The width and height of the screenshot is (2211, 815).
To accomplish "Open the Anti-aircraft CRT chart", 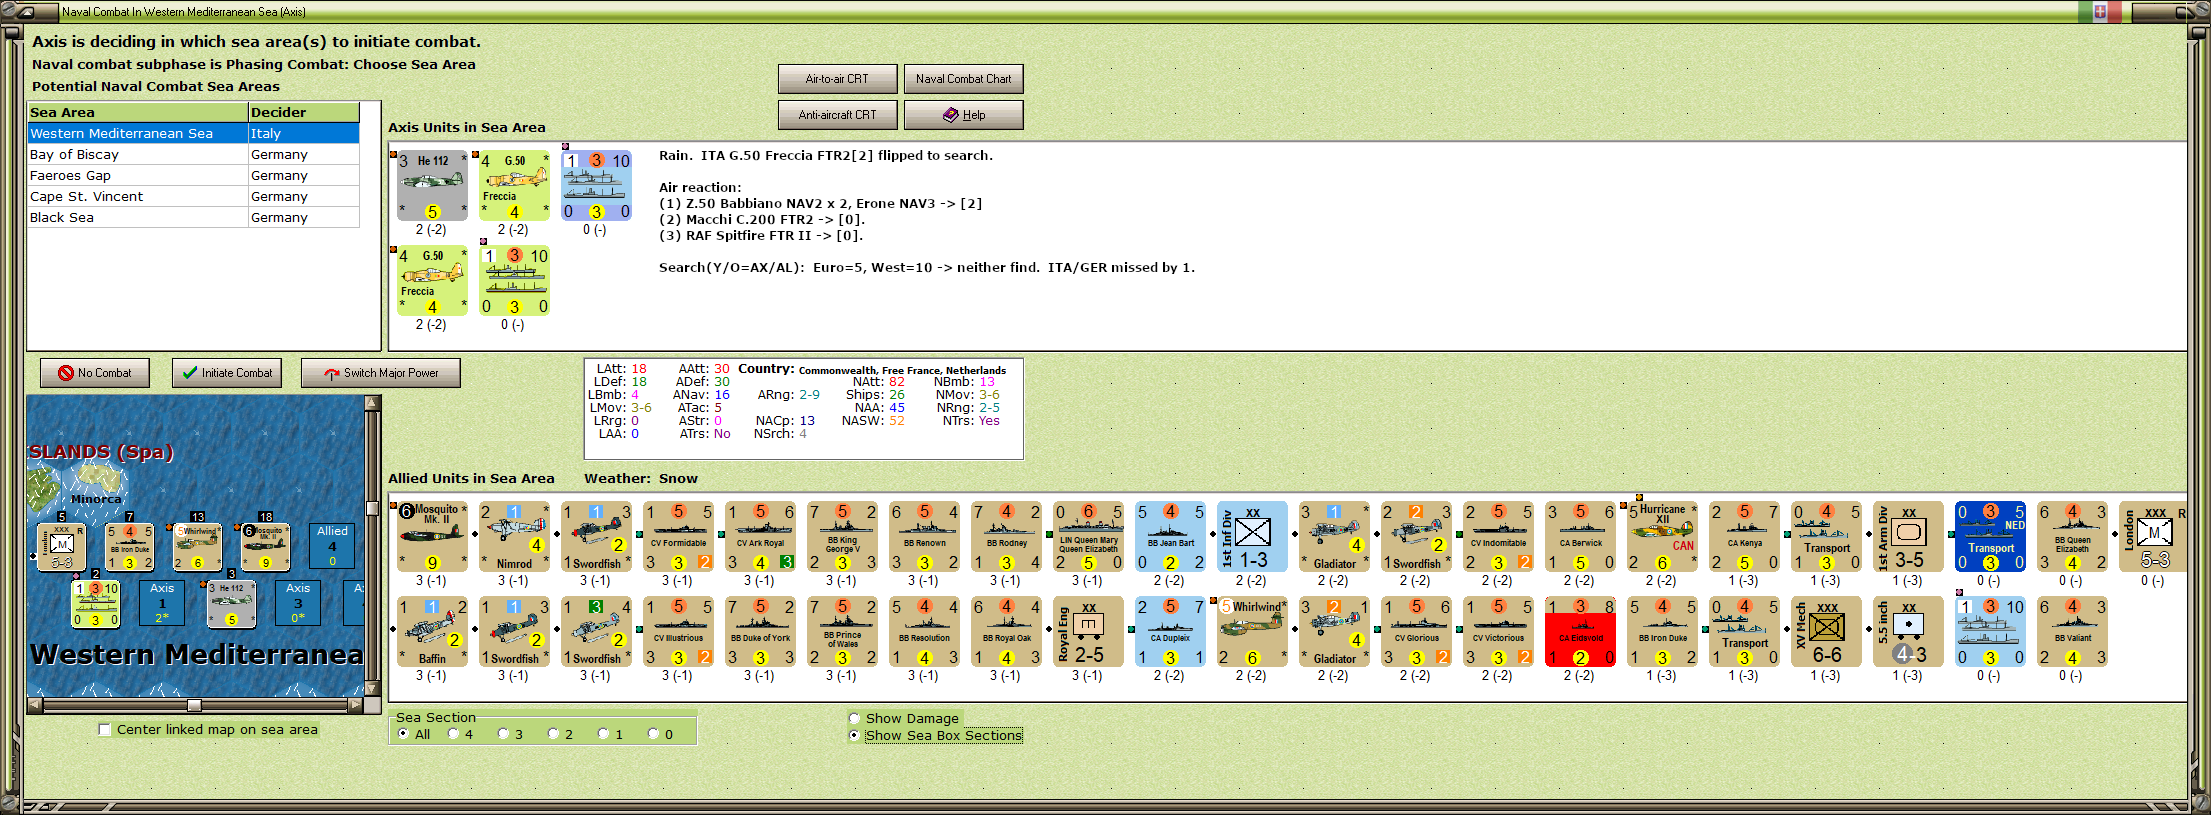I will (x=837, y=115).
